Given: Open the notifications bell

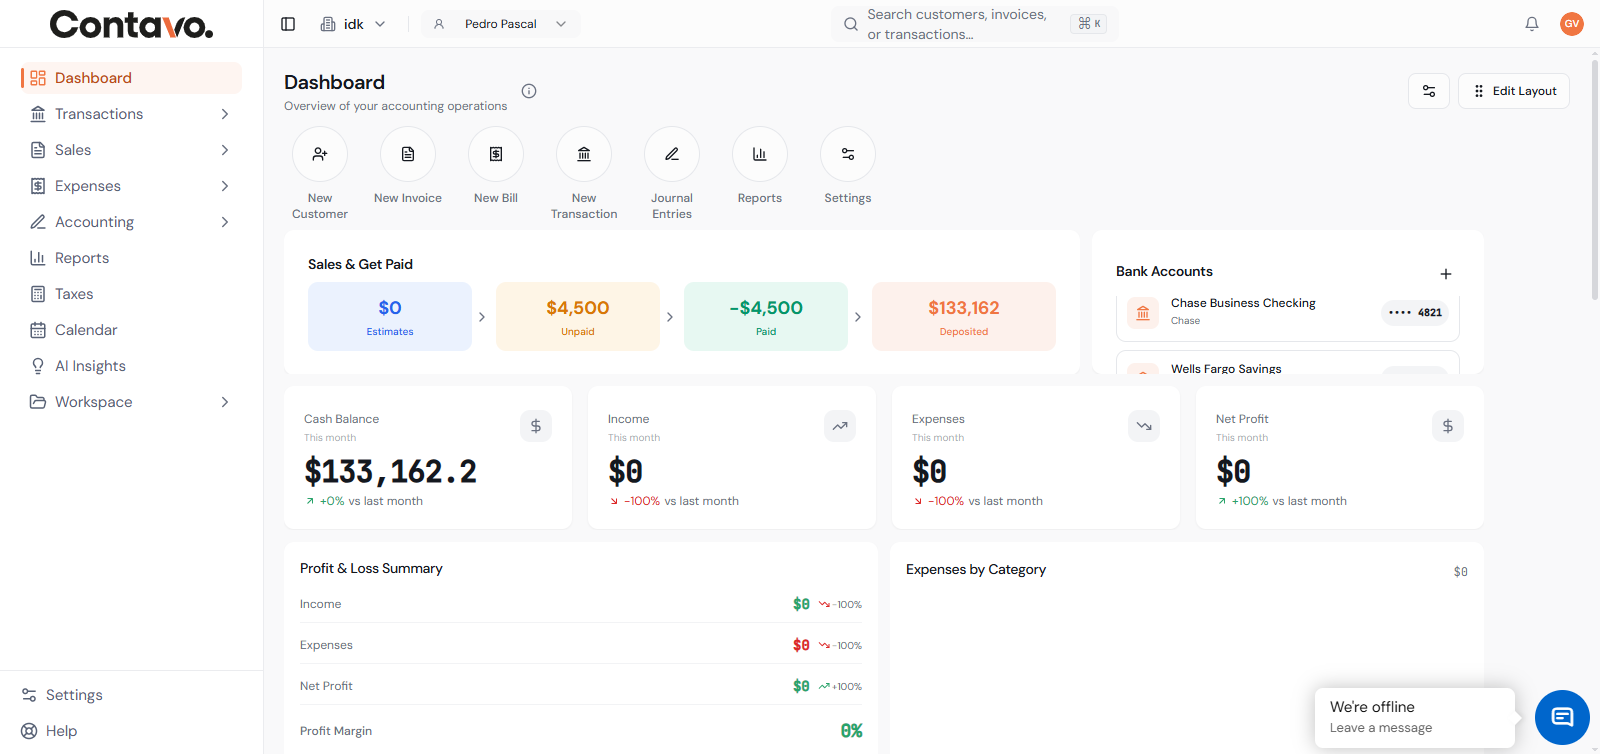Looking at the screenshot, I should click(1532, 24).
